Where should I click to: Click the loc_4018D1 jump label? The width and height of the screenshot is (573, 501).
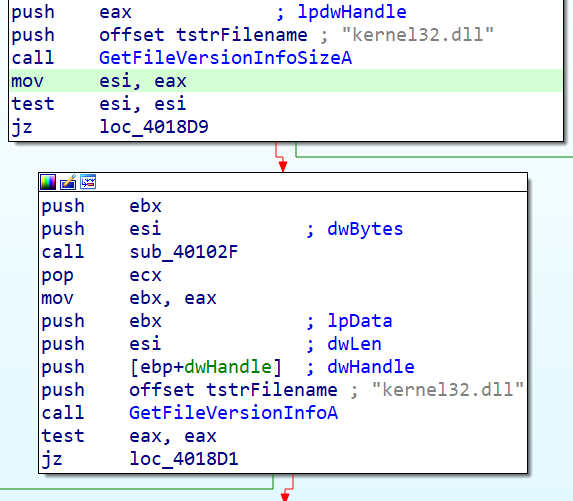pos(184,459)
